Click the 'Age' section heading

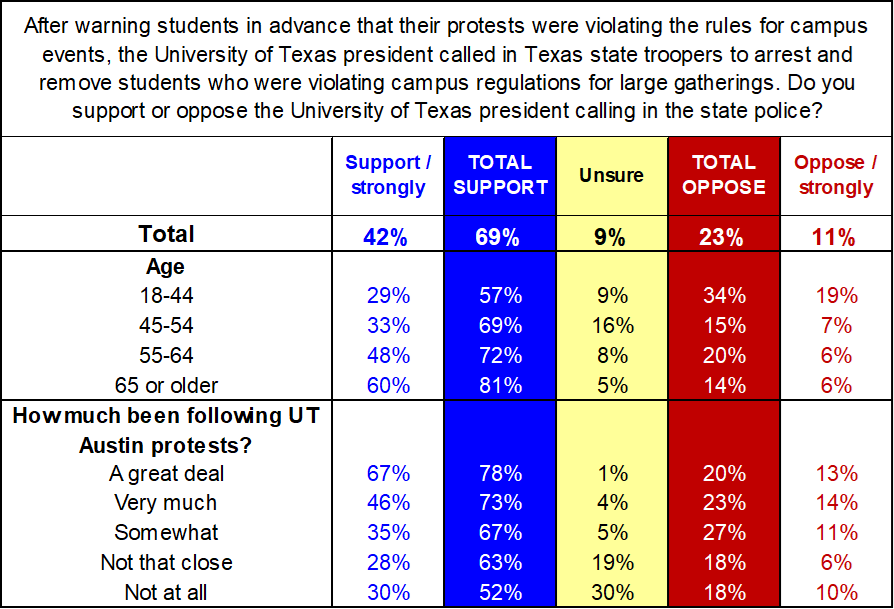point(166,267)
